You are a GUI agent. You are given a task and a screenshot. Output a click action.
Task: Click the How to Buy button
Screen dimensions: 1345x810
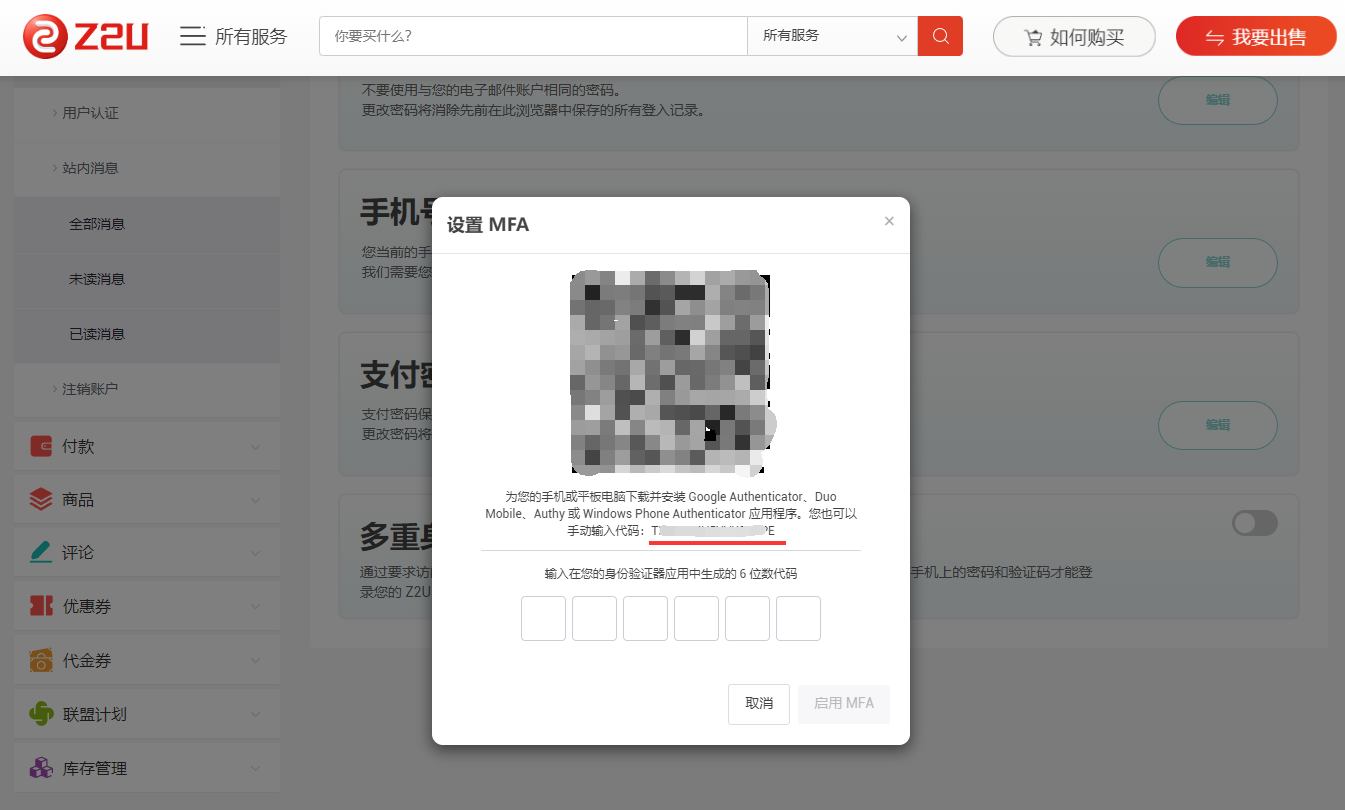click(x=1074, y=37)
